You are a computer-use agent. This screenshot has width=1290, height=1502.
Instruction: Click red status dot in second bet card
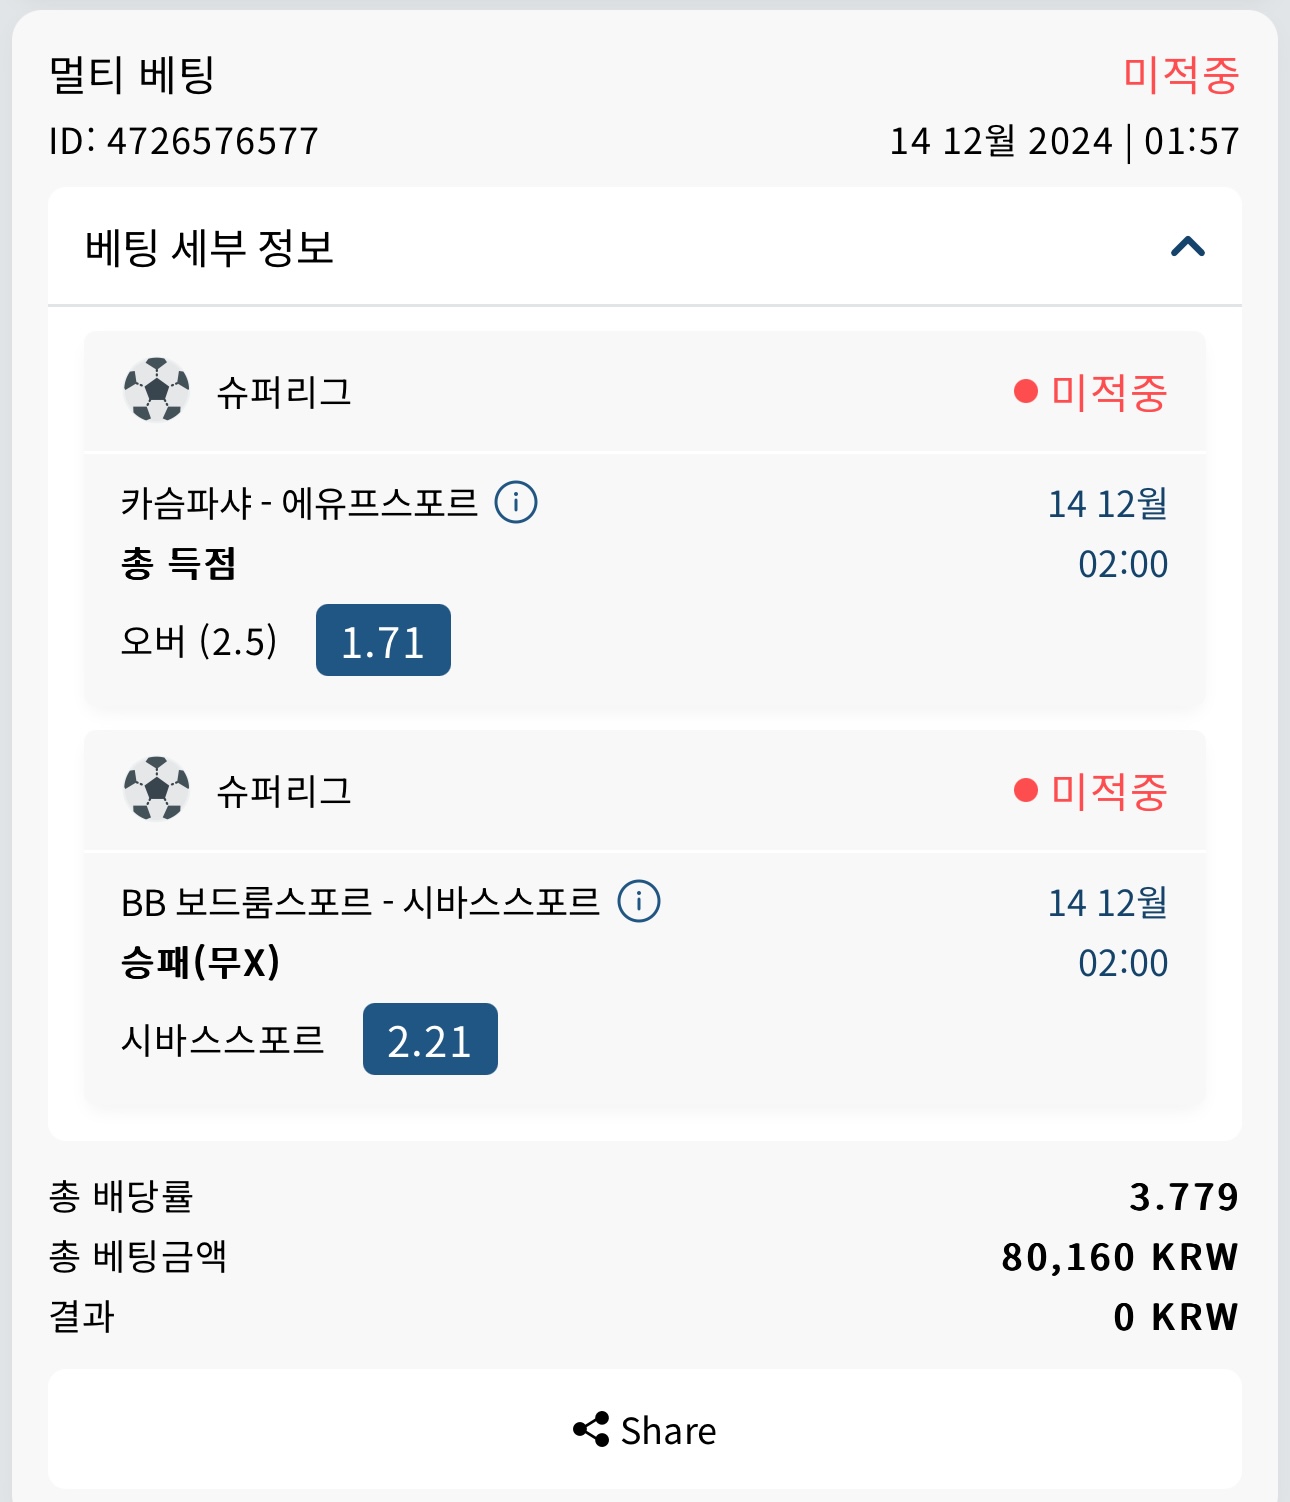tap(1025, 790)
